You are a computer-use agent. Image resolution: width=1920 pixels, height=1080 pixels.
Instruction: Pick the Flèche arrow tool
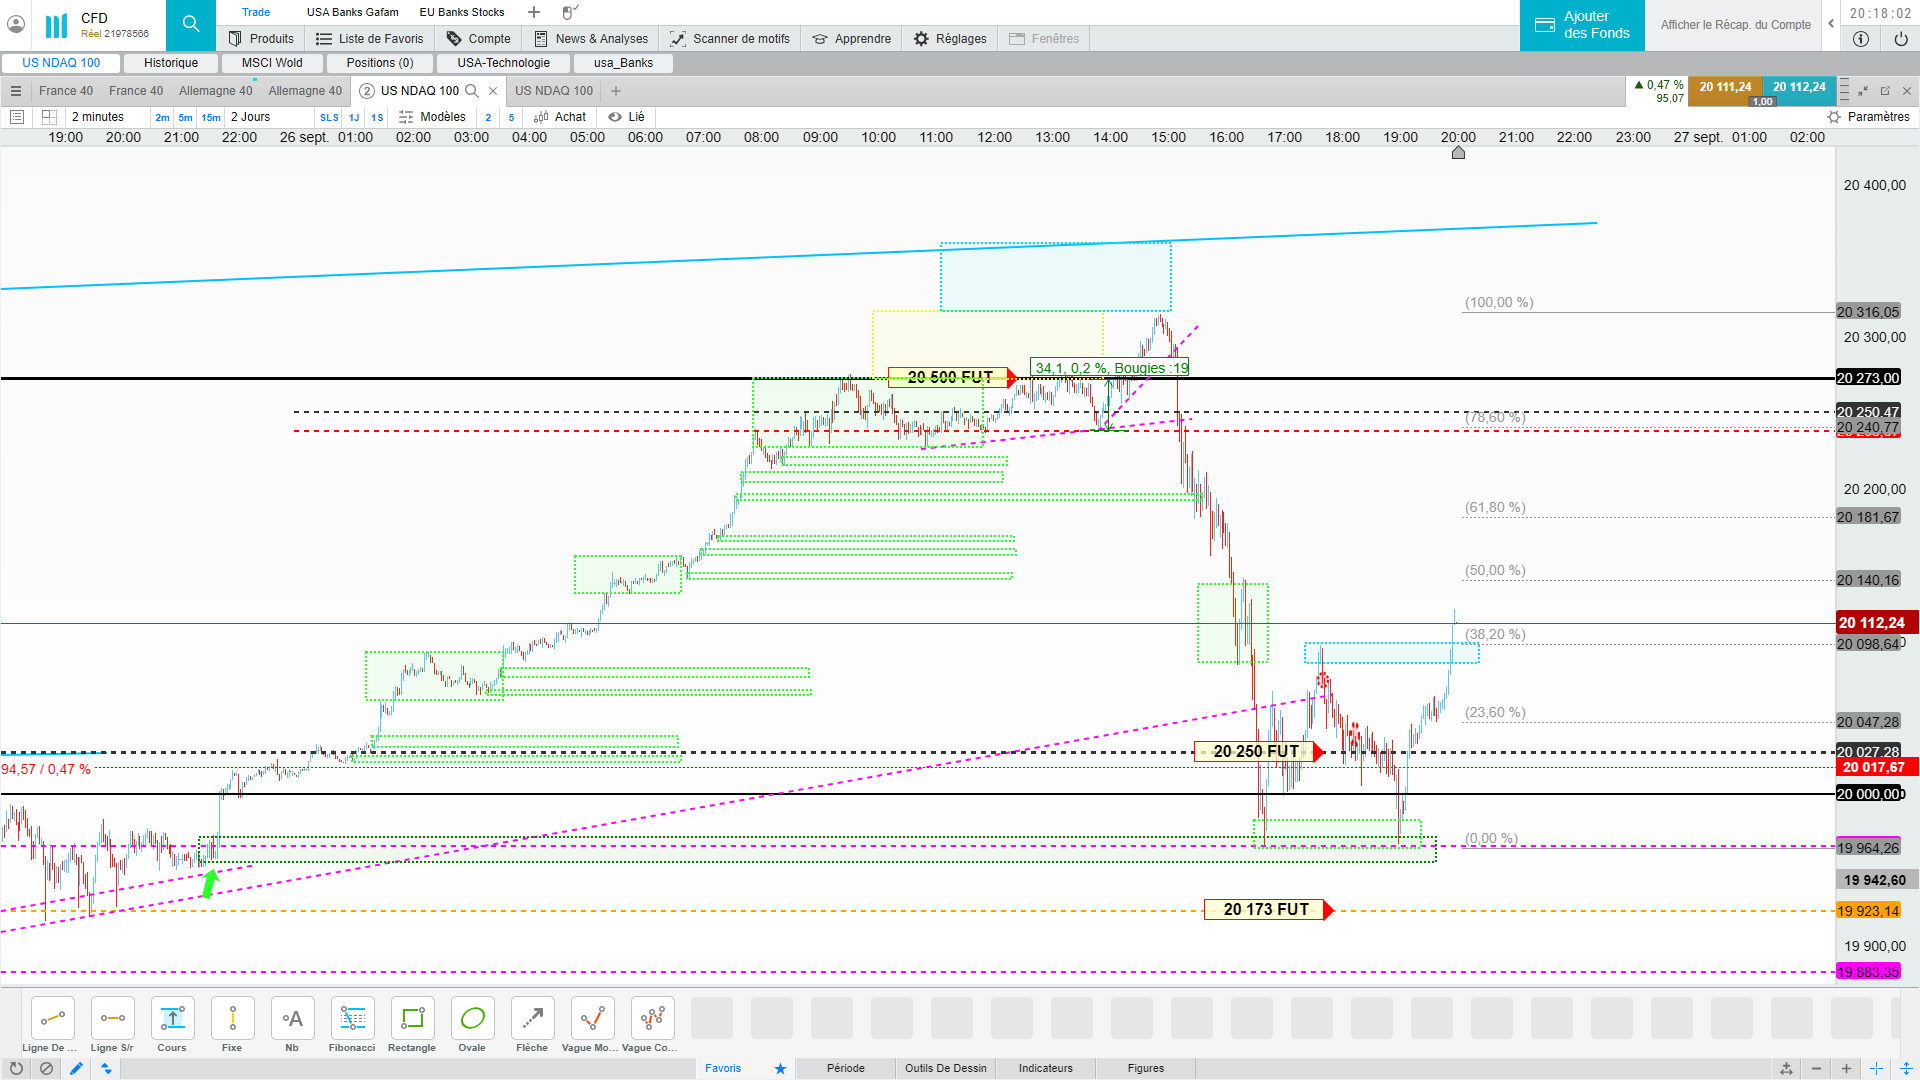(x=532, y=1019)
